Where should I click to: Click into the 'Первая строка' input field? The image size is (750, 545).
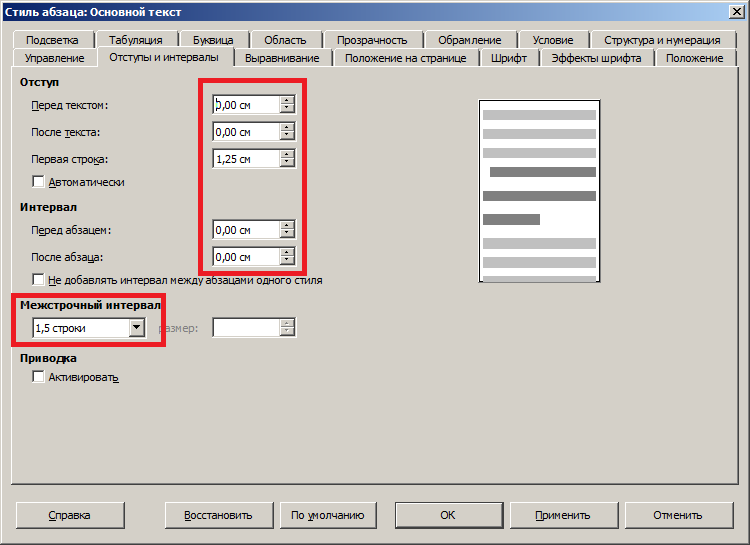(x=246, y=158)
